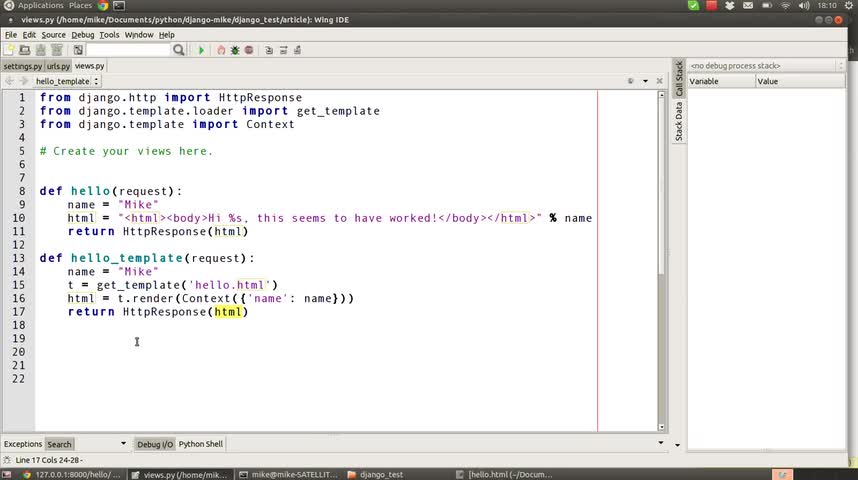This screenshot has height=480, width=858.
Task: Open the left bottom panel options arrow
Action: click(x=123, y=443)
